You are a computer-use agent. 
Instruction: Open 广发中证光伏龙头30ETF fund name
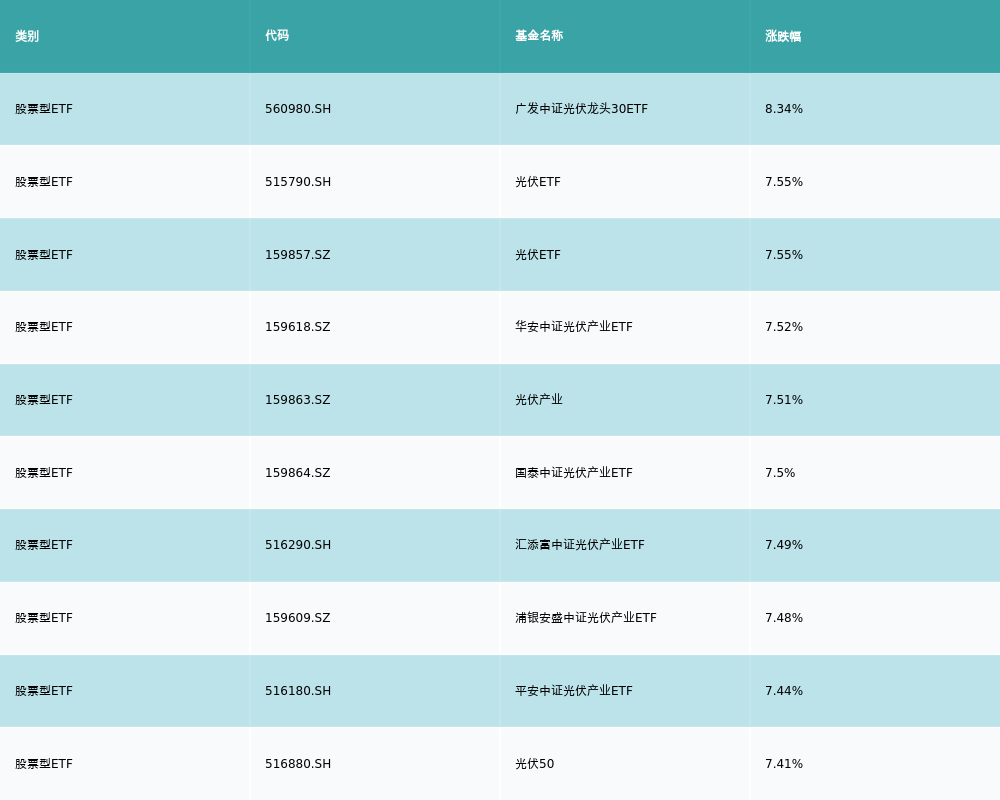pos(581,109)
